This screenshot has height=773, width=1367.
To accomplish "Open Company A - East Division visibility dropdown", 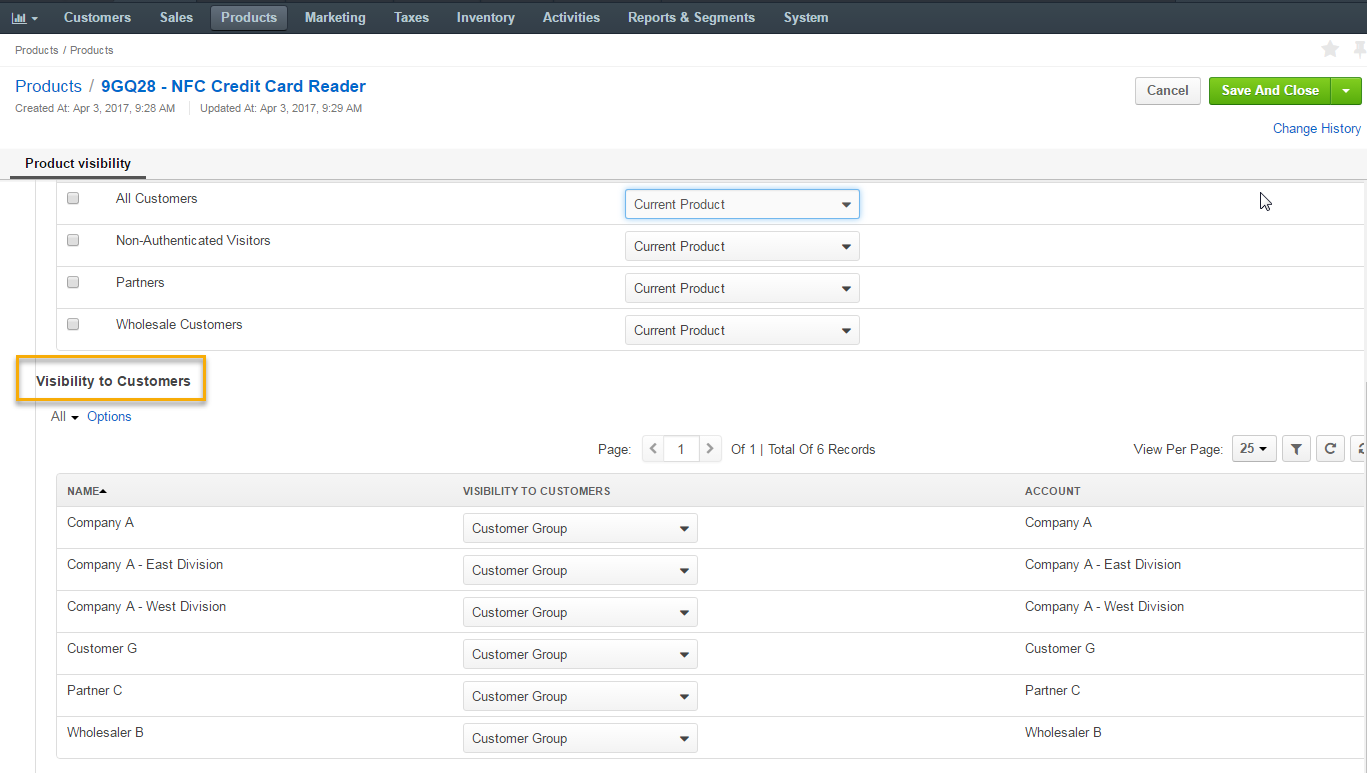I will 580,570.
